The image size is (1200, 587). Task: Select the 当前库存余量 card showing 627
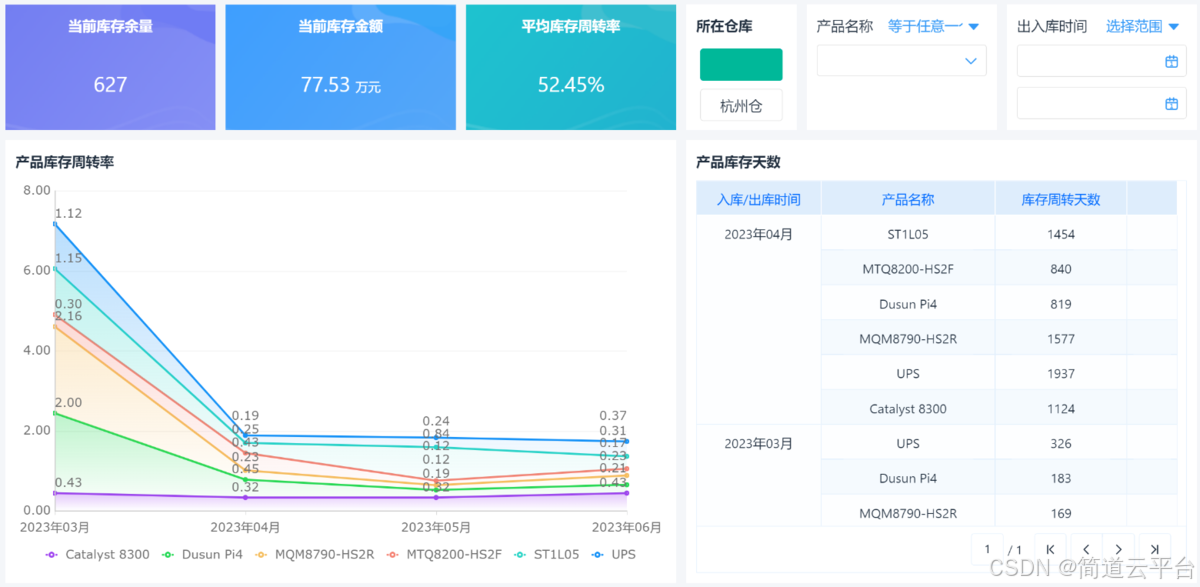(110, 67)
